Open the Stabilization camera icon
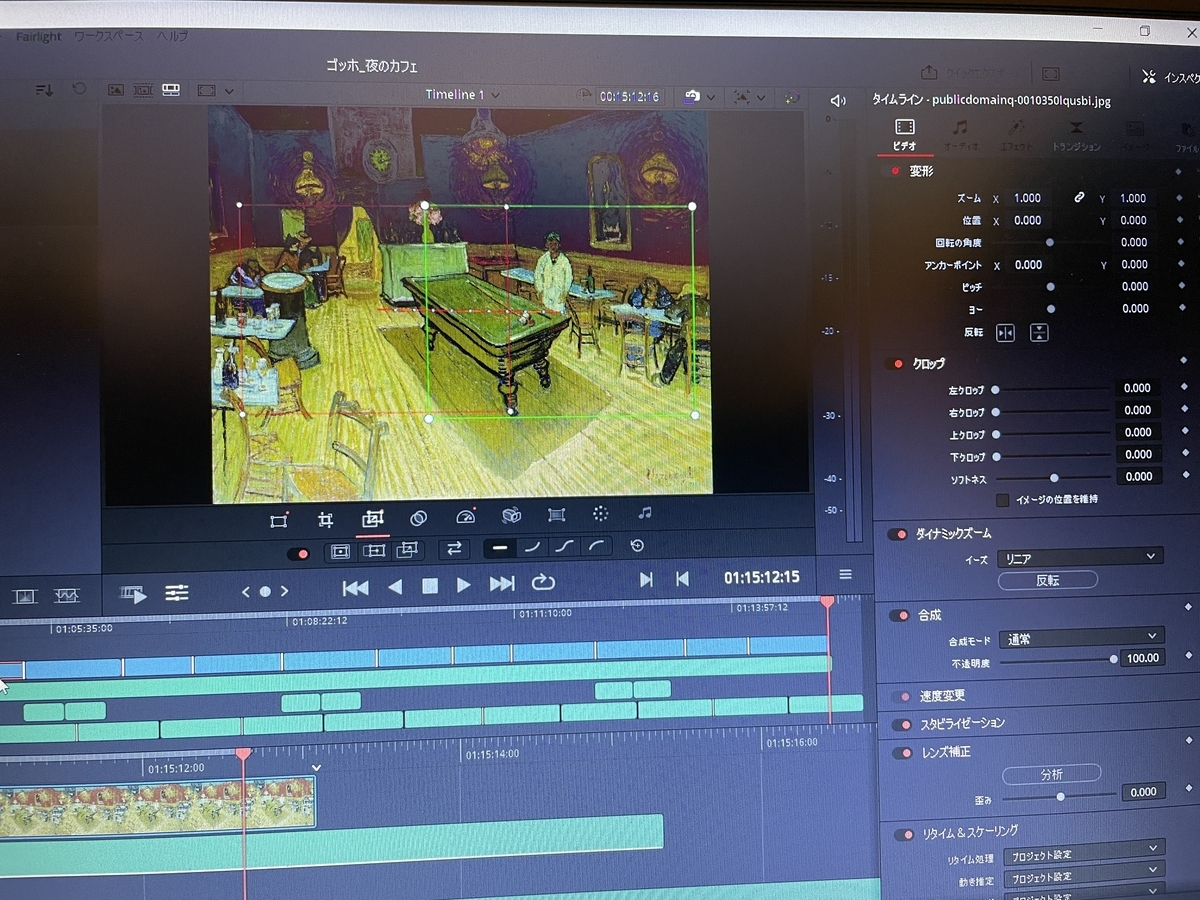Image resolution: width=1200 pixels, height=900 pixels. click(x=511, y=516)
